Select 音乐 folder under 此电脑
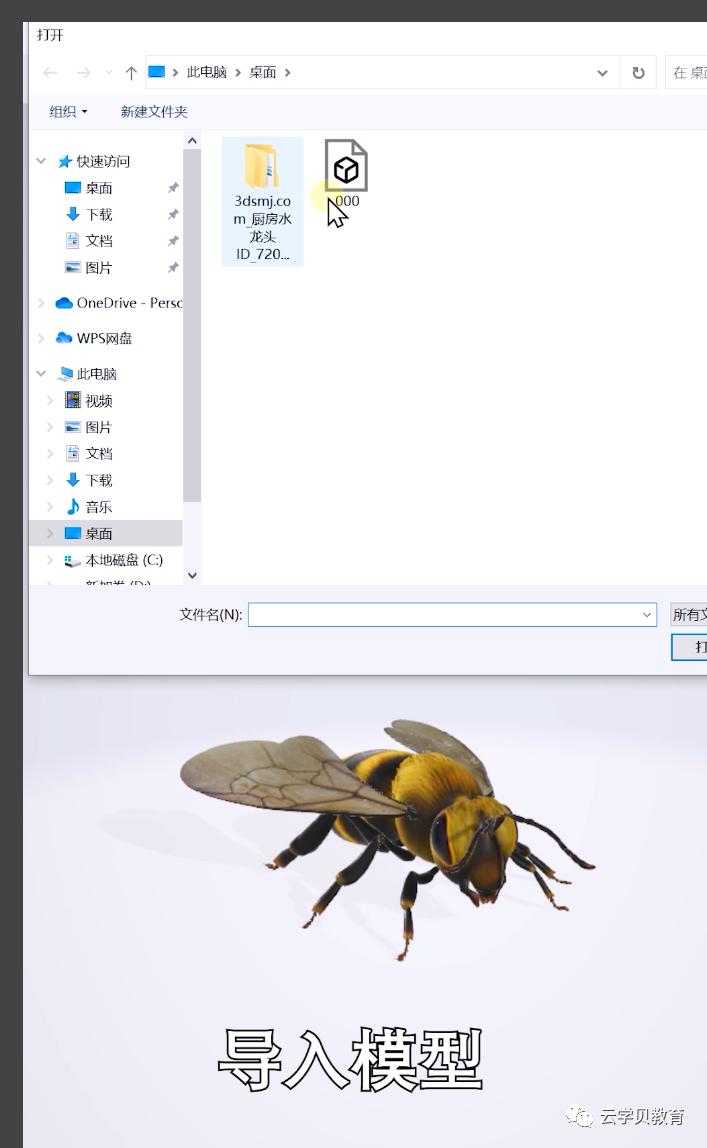The height and width of the screenshot is (1148, 707). (x=98, y=507)
